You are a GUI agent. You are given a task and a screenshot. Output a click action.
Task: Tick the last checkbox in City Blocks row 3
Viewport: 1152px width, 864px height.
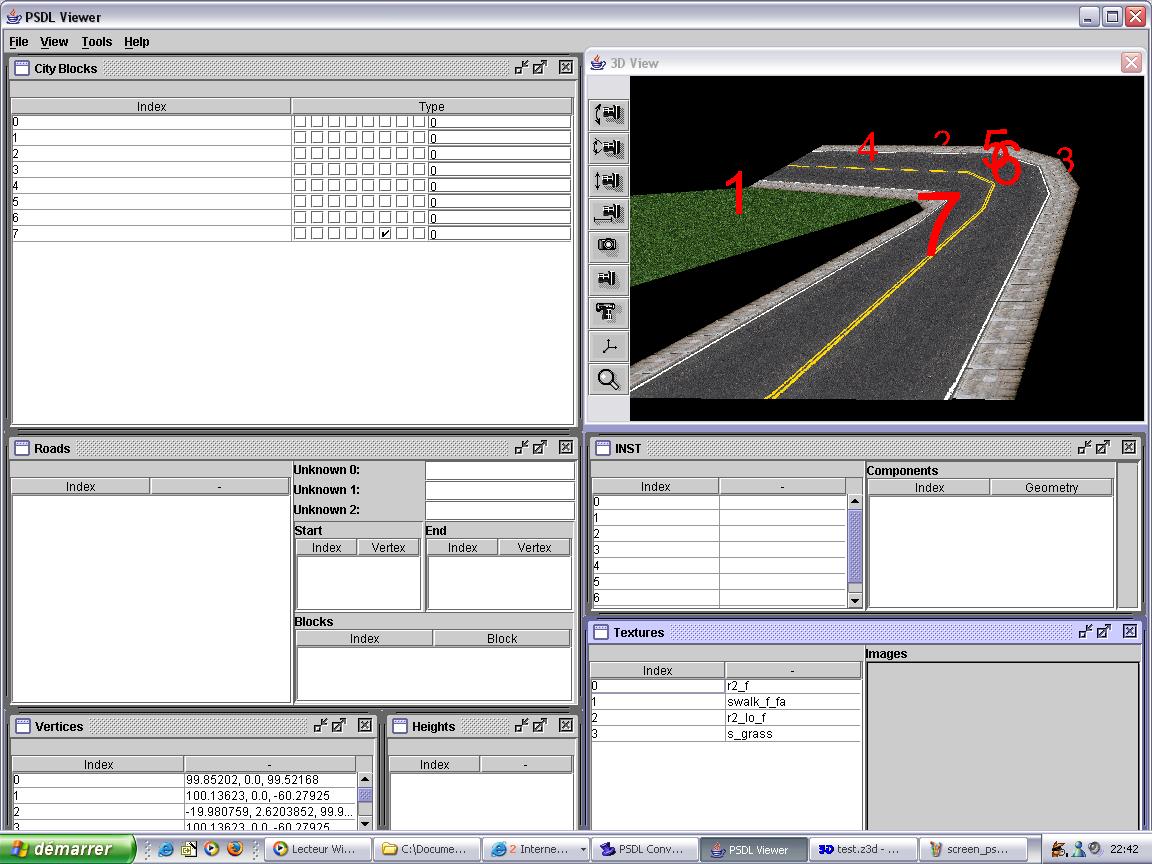pos(419,170)
